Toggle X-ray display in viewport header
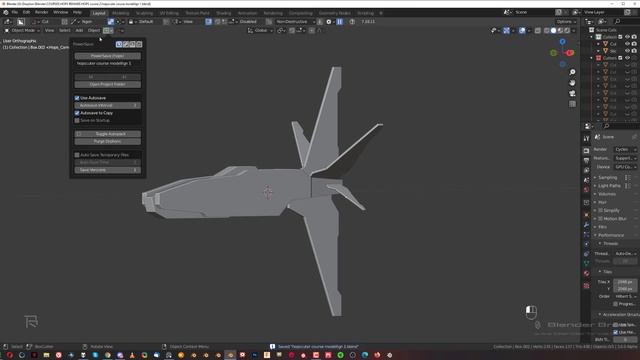The image size is (640, 360). click(x=538, y=31)
